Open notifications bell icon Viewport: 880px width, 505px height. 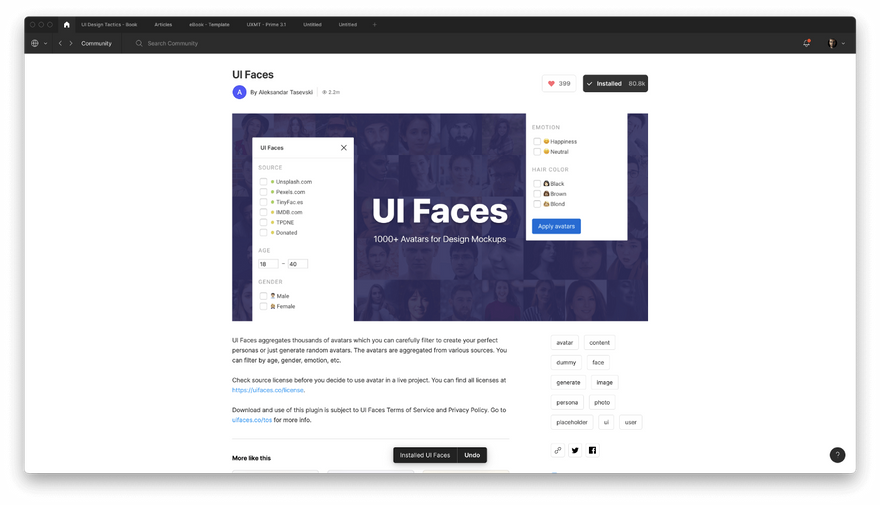(806, 43)
